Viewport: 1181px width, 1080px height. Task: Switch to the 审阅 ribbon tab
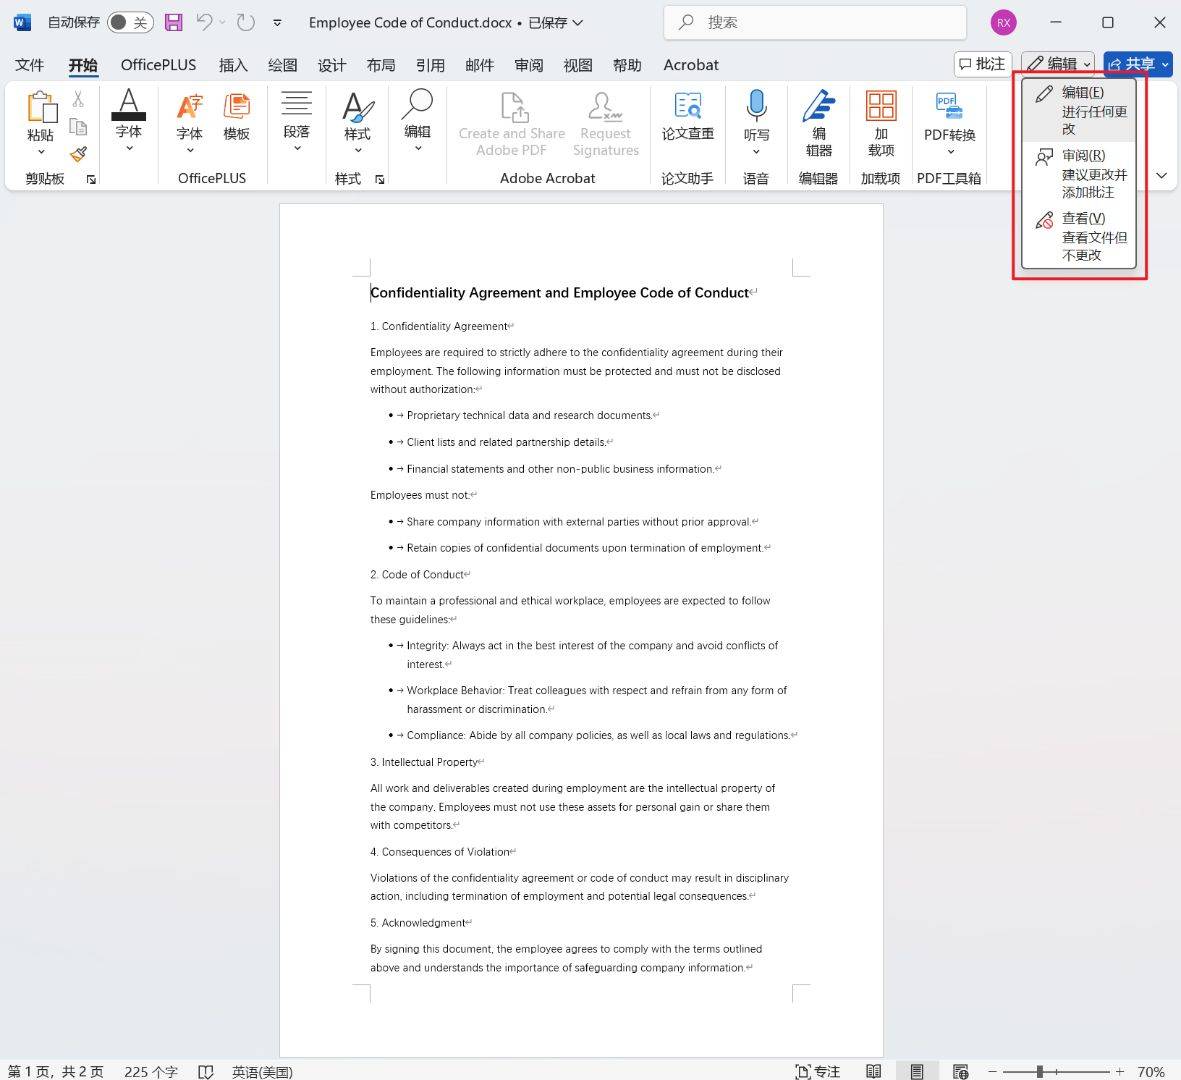528,65
